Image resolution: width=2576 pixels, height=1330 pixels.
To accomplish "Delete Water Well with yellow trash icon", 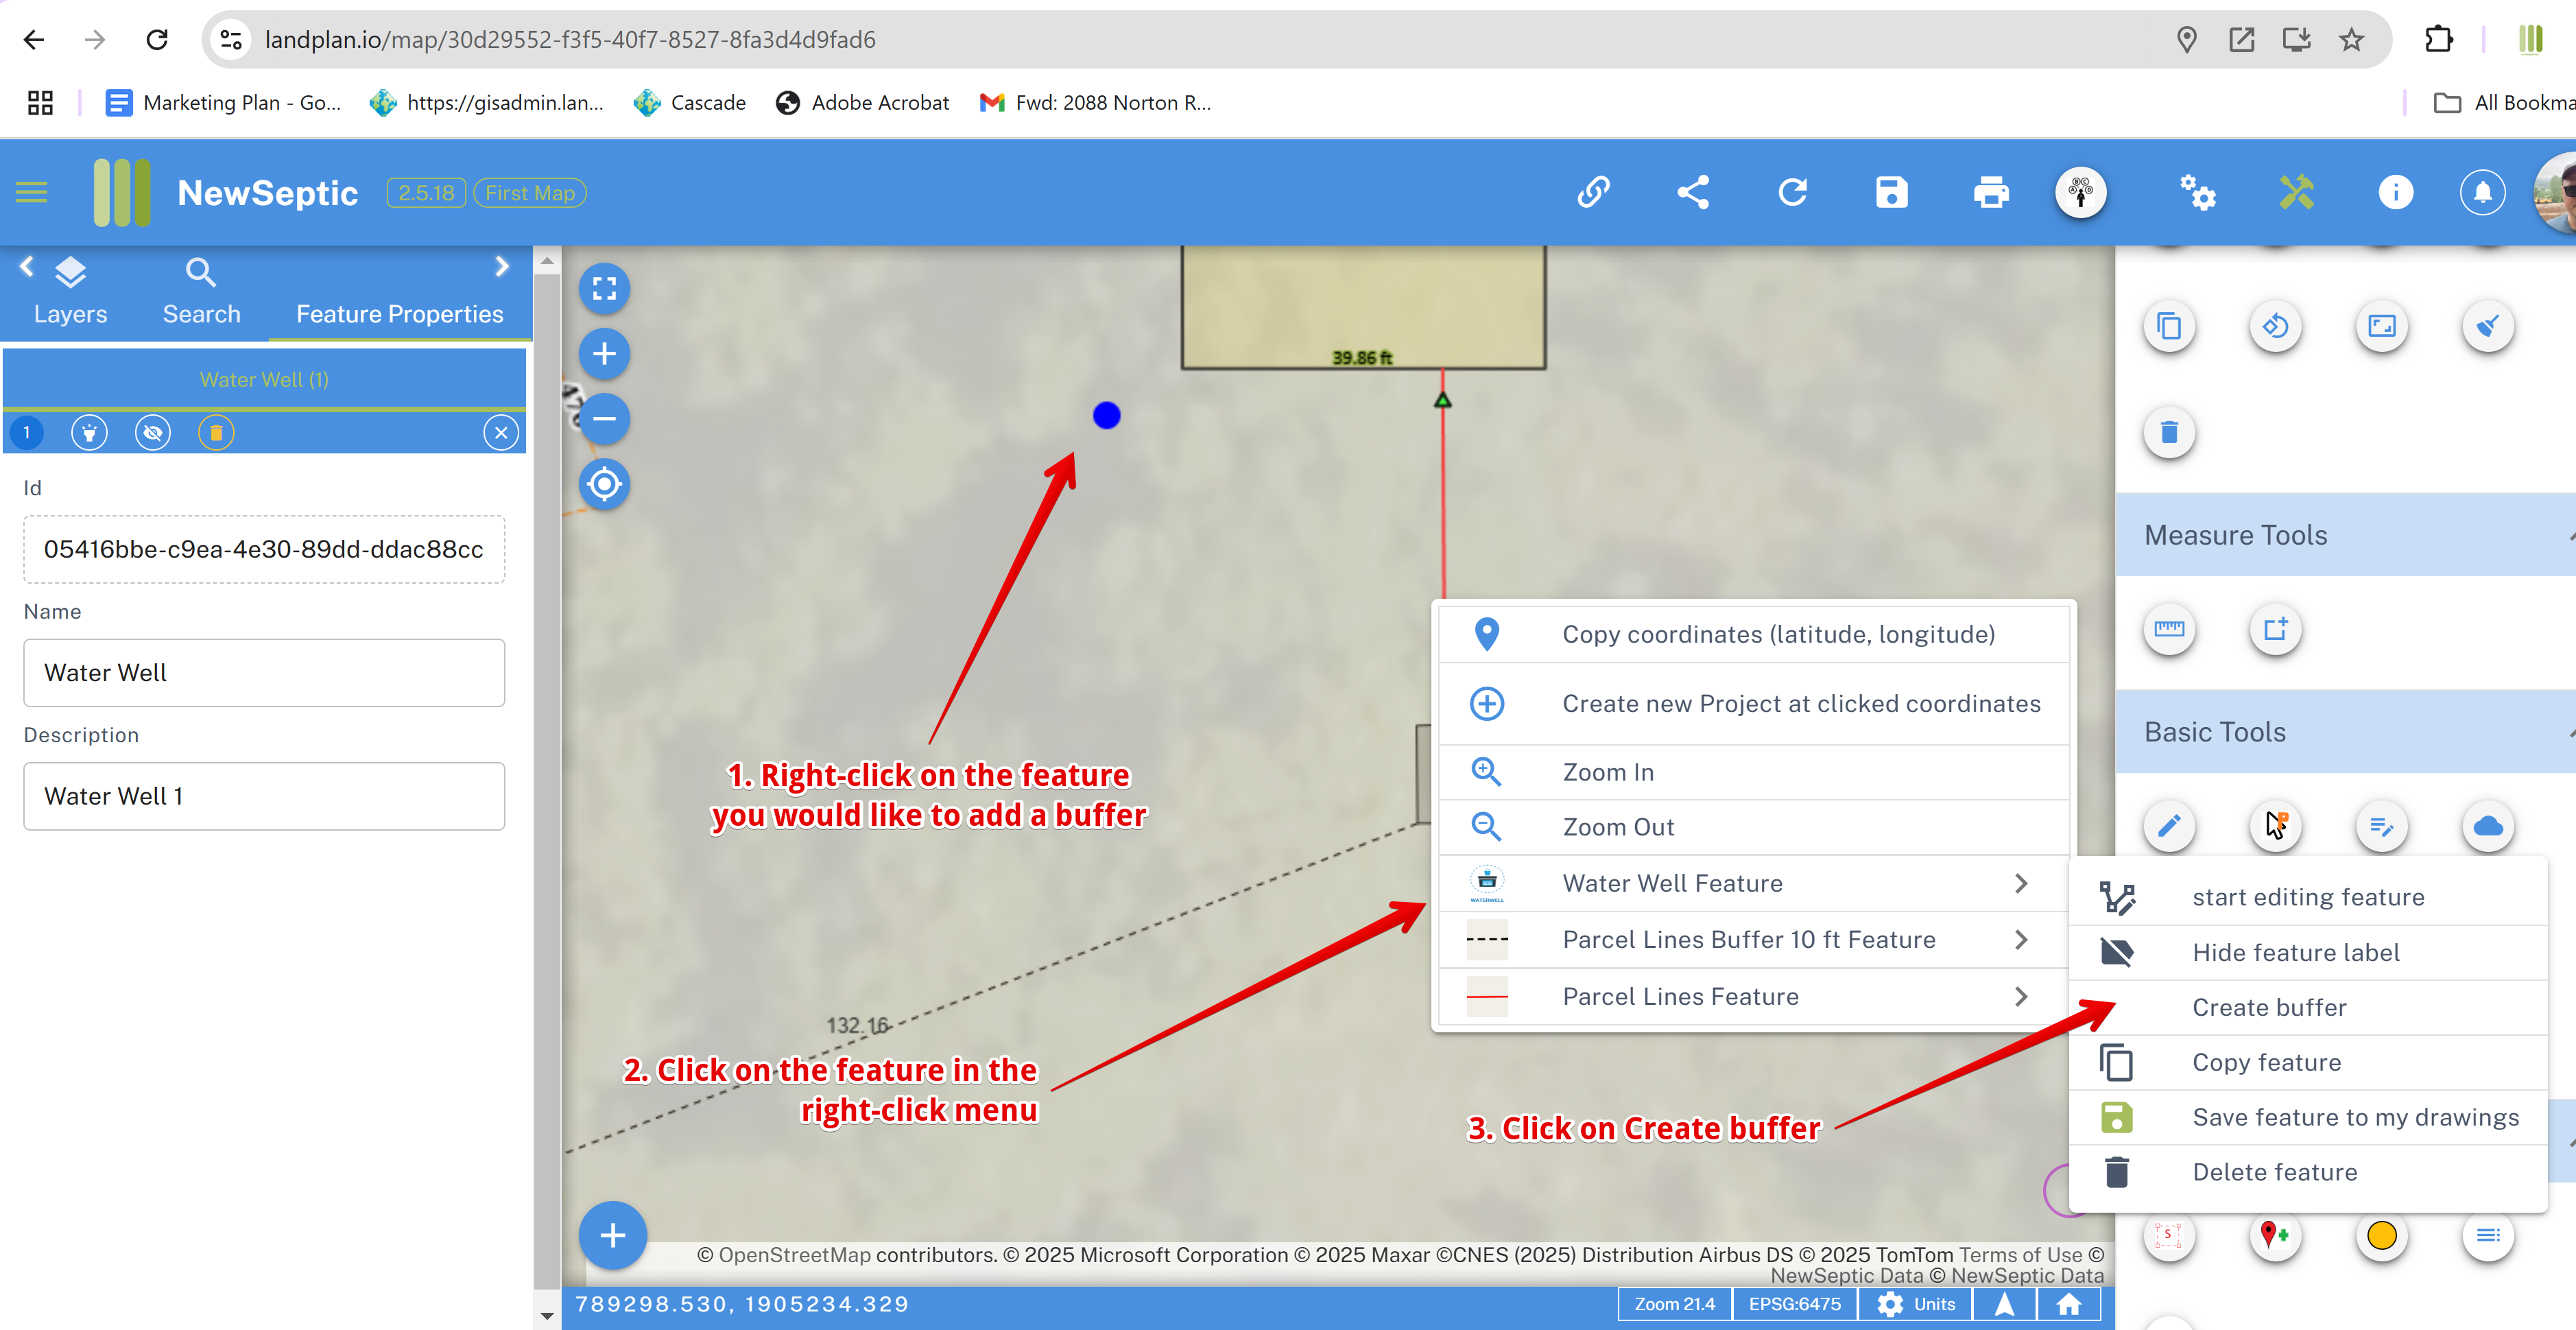I will click(x=216, y=433).
